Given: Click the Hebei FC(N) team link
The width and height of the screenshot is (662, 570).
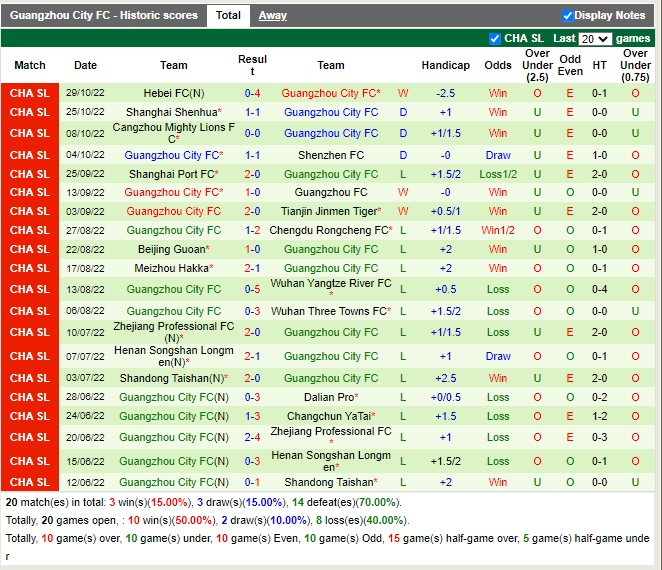Looking at the screenshot, I should (x=173, y=92).
